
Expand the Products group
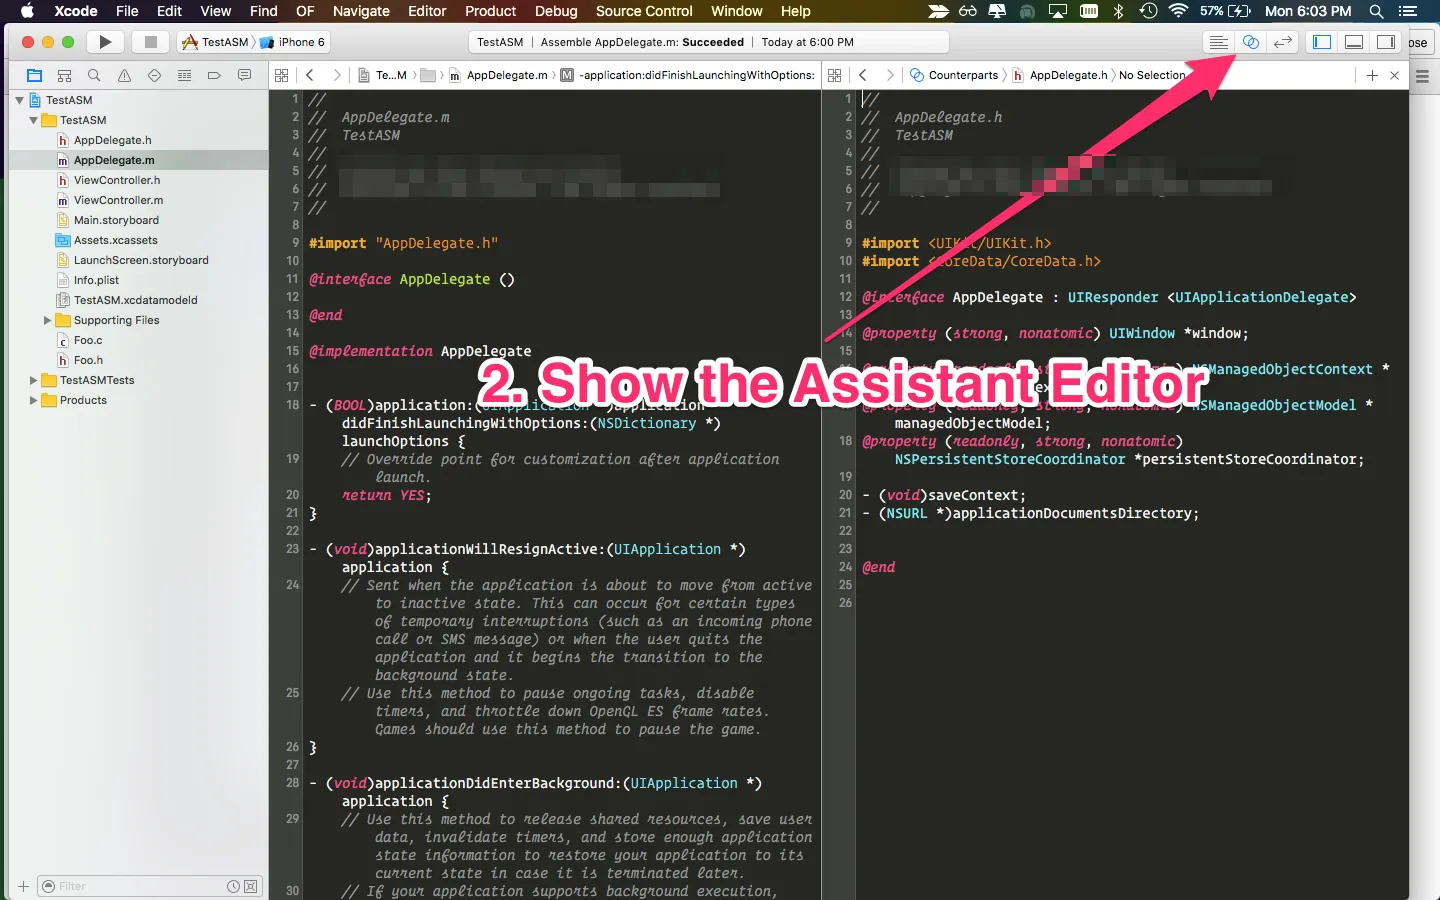coord(33,400)
